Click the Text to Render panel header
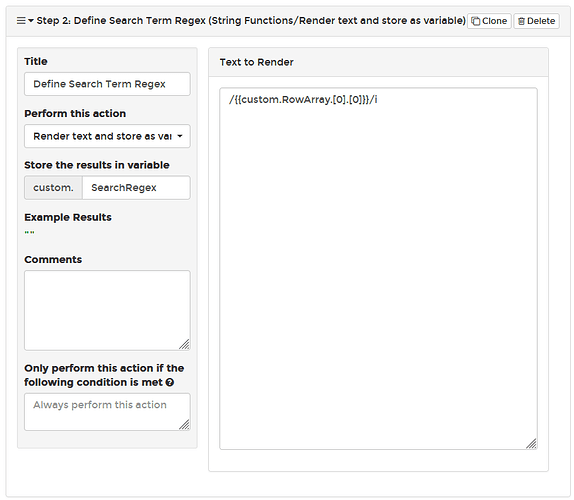574x500 pixels. pos(379,62)
